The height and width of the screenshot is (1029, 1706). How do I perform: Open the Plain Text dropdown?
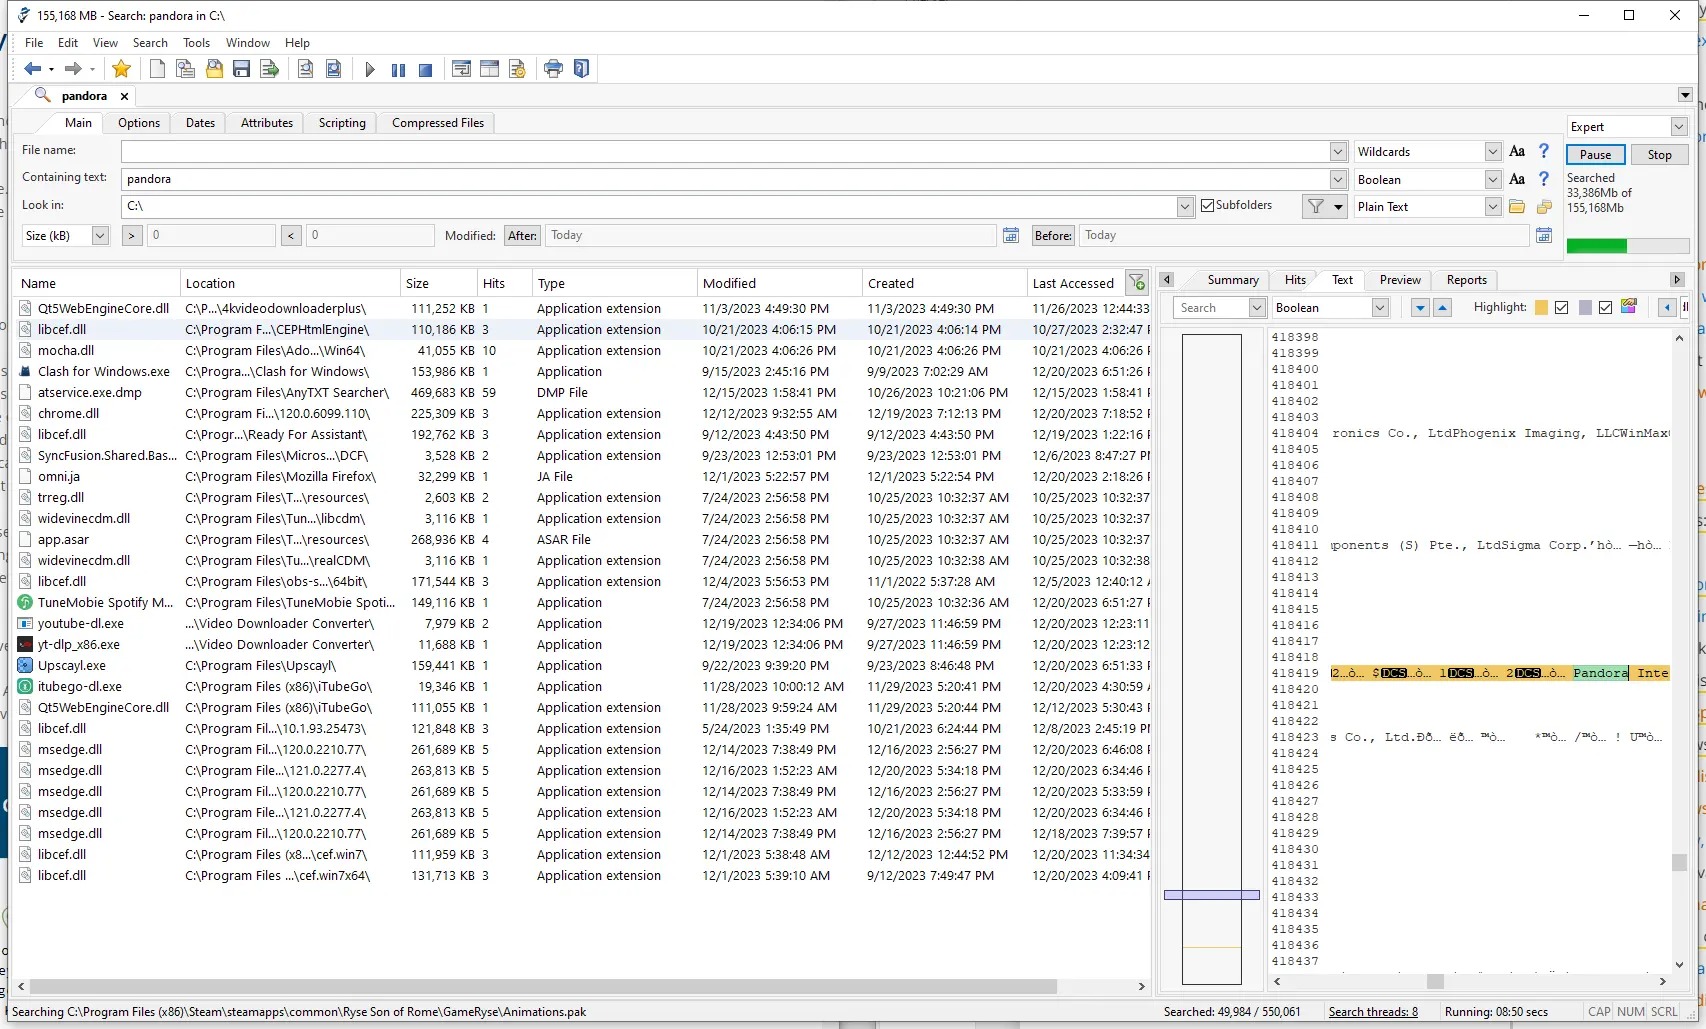tap(1493, 207)
